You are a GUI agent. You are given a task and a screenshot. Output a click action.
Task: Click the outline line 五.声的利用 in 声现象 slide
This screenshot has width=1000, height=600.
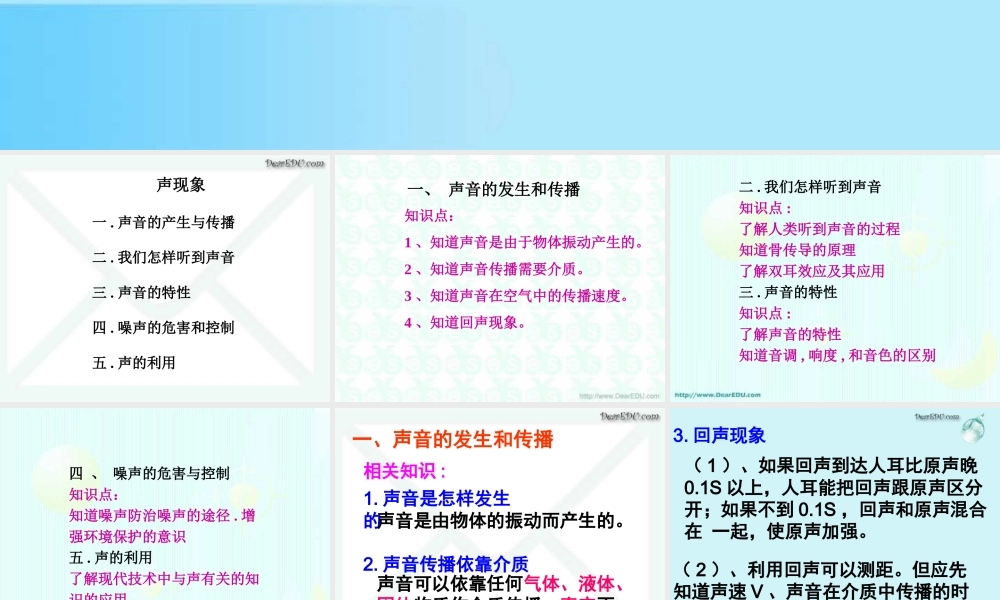tap(133, 363)
